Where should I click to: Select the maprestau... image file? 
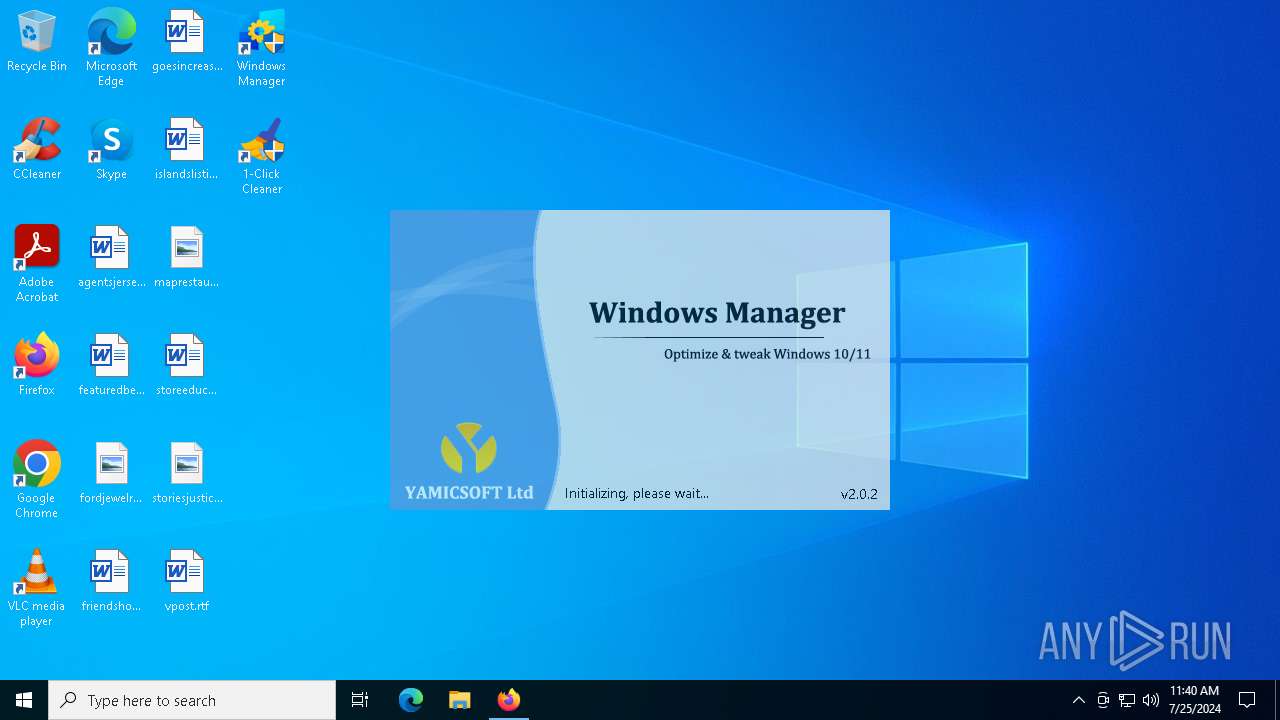[x=186, y=258]
